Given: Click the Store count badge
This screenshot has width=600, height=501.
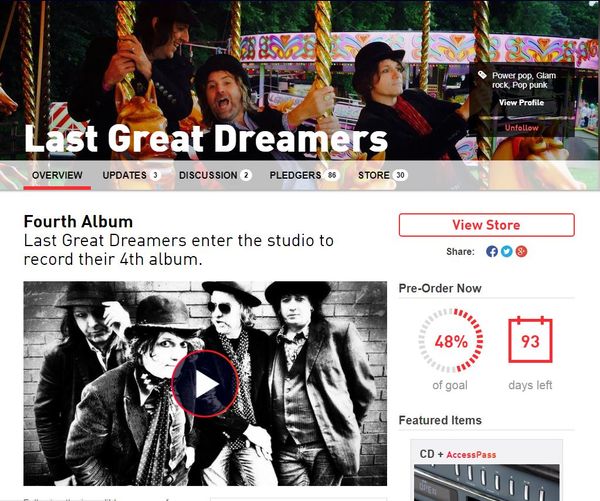Looking at the screenshot, I should [x=400, y=175].
